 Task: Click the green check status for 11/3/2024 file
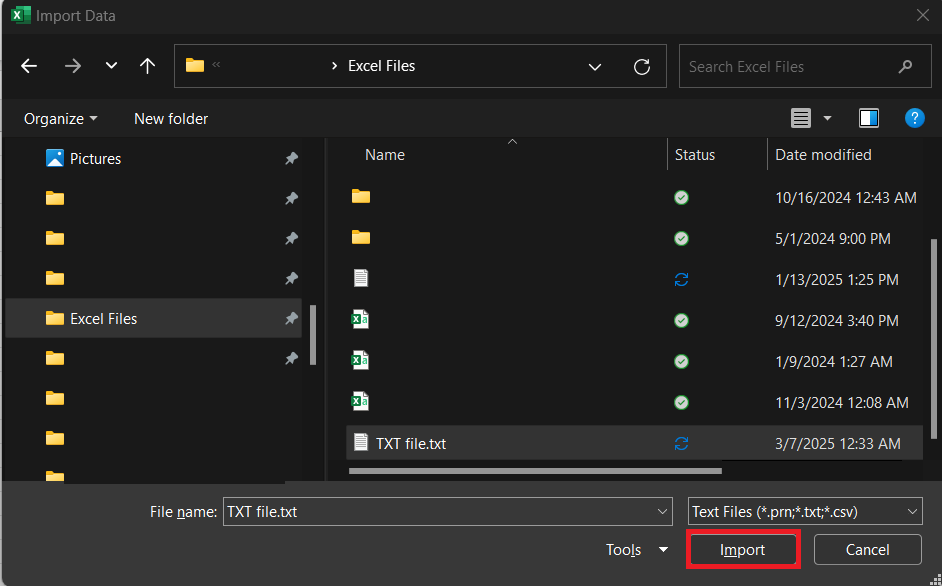(x=681, y=402)
